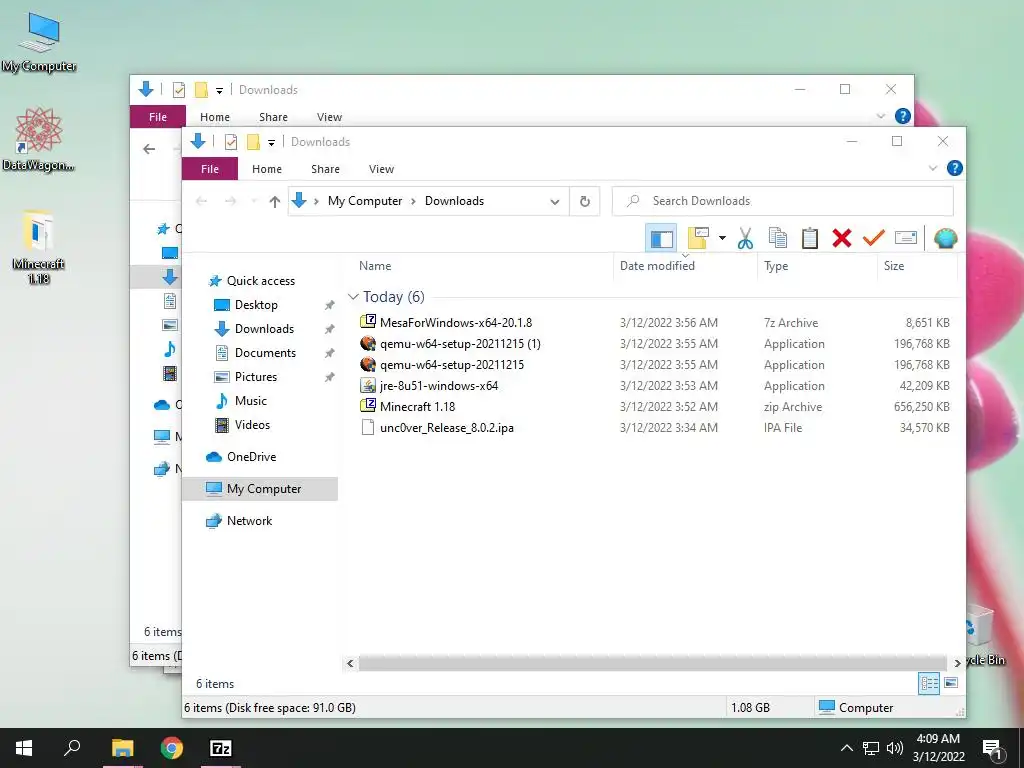
Task: Select Minecraft 1.18 zip archive in list
Action: [417, 406]
